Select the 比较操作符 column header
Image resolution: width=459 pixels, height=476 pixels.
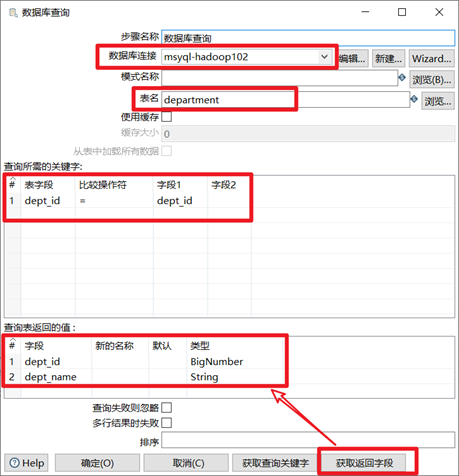[103, 185]
